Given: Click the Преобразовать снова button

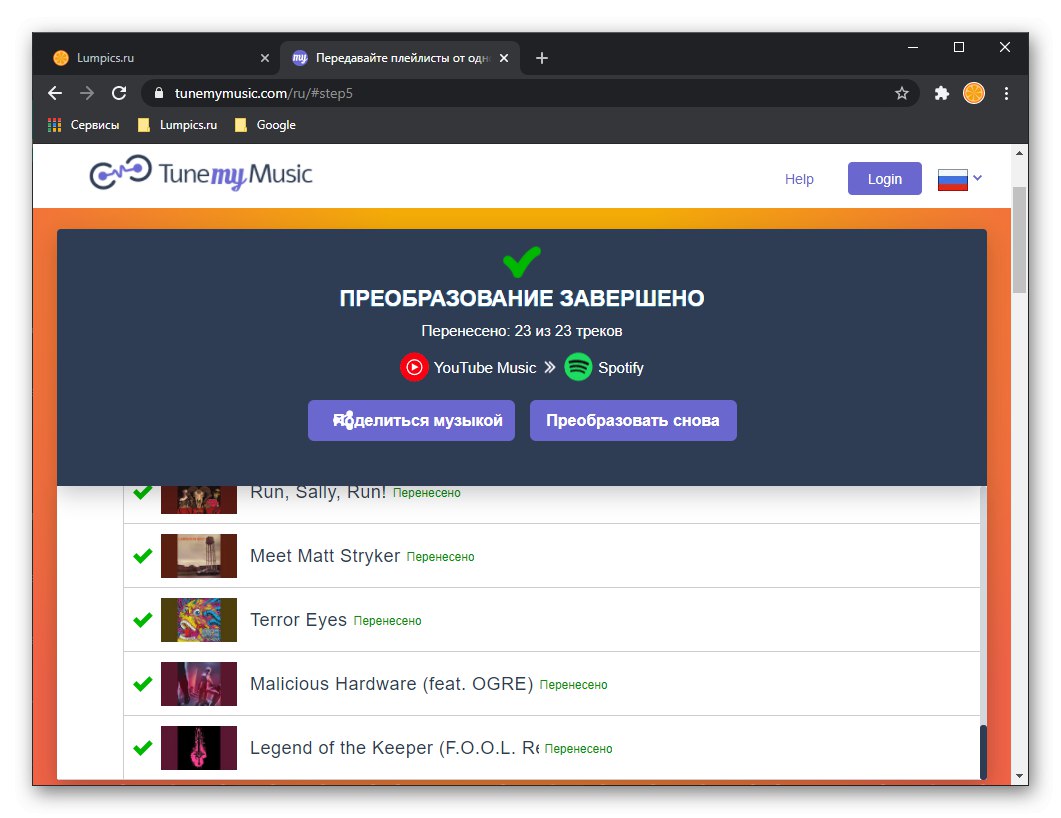Looking at the screenshot, I should [633, 420].
